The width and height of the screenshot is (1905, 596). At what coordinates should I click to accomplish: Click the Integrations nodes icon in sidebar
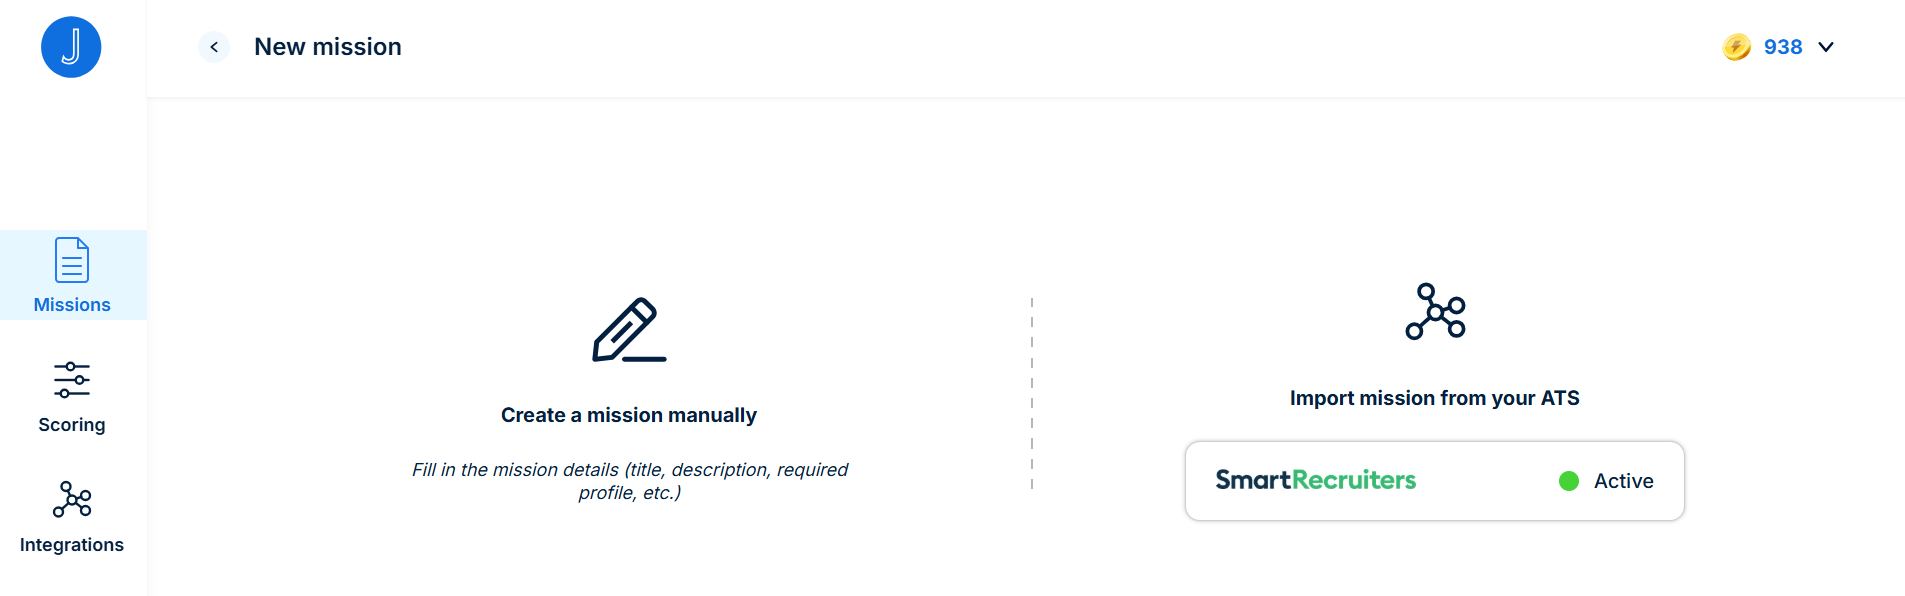72,499
